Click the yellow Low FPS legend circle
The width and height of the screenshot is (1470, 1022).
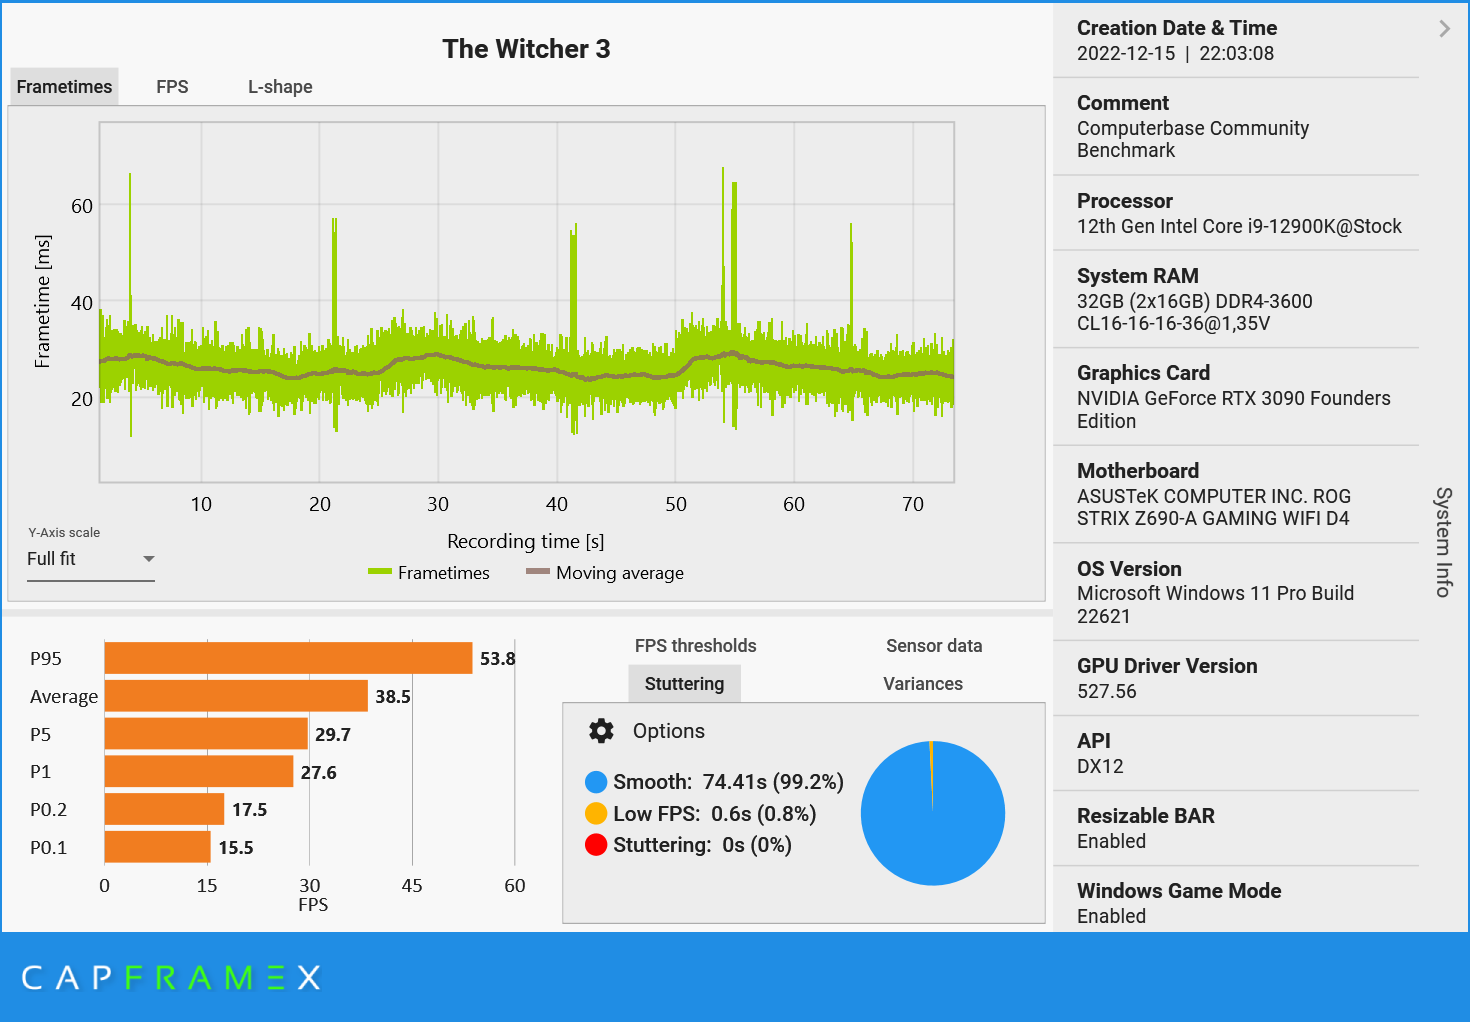[596, 814]
